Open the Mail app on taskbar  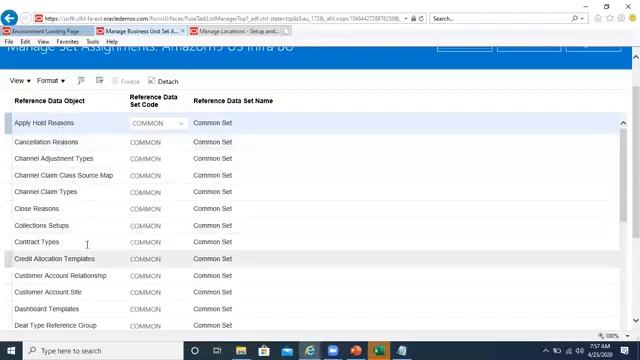[x=287, y=351]
